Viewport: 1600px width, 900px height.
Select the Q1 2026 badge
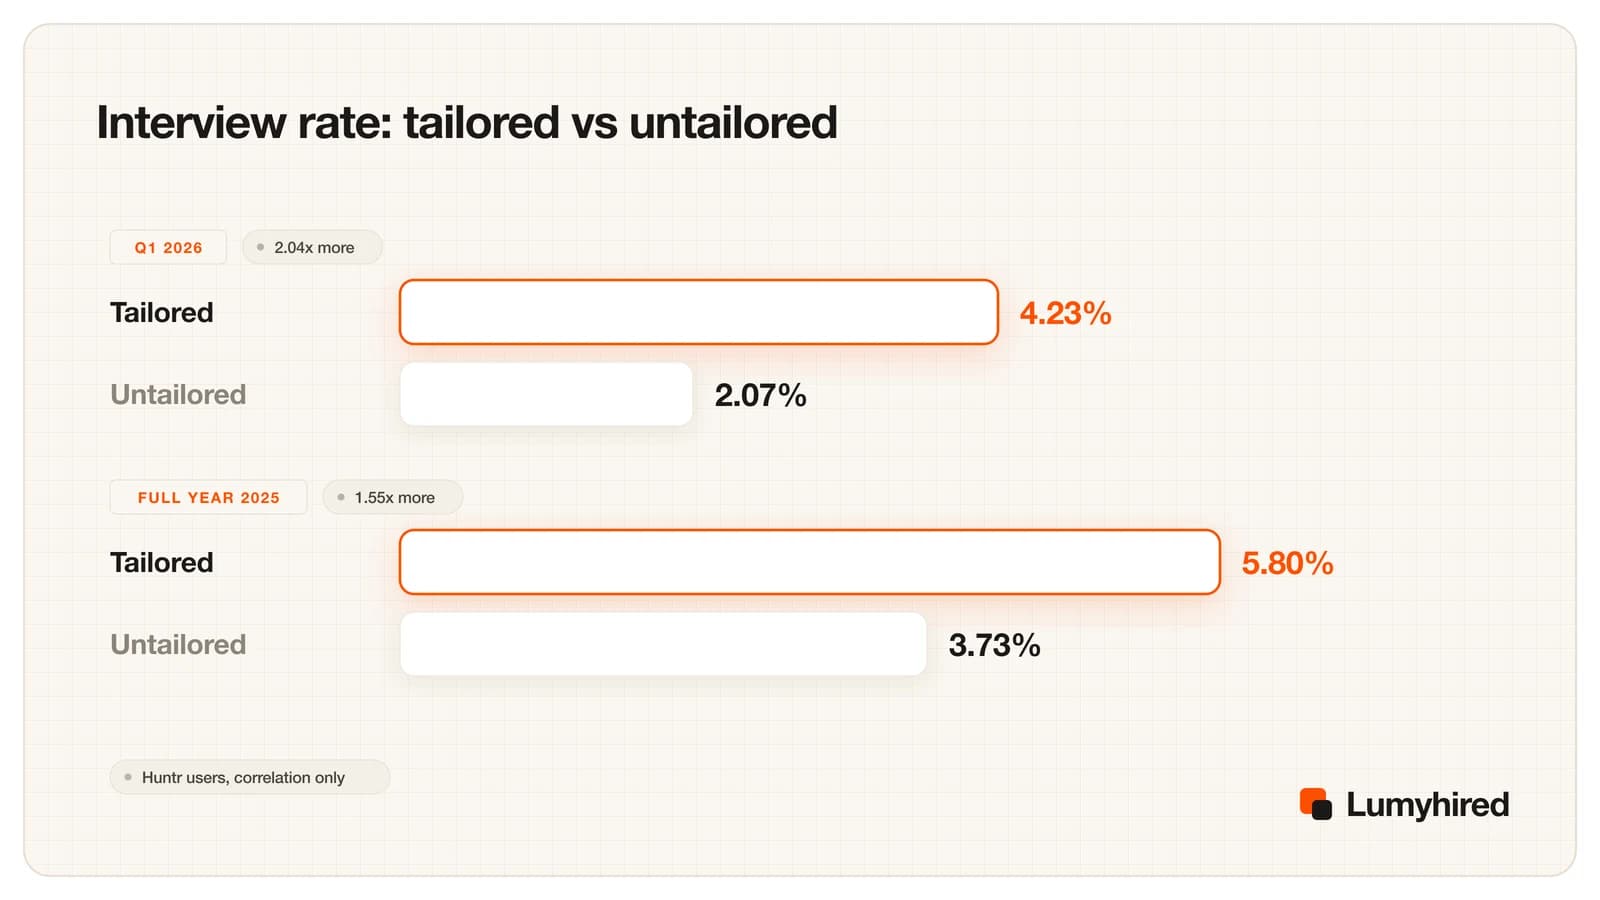point(168,247)
